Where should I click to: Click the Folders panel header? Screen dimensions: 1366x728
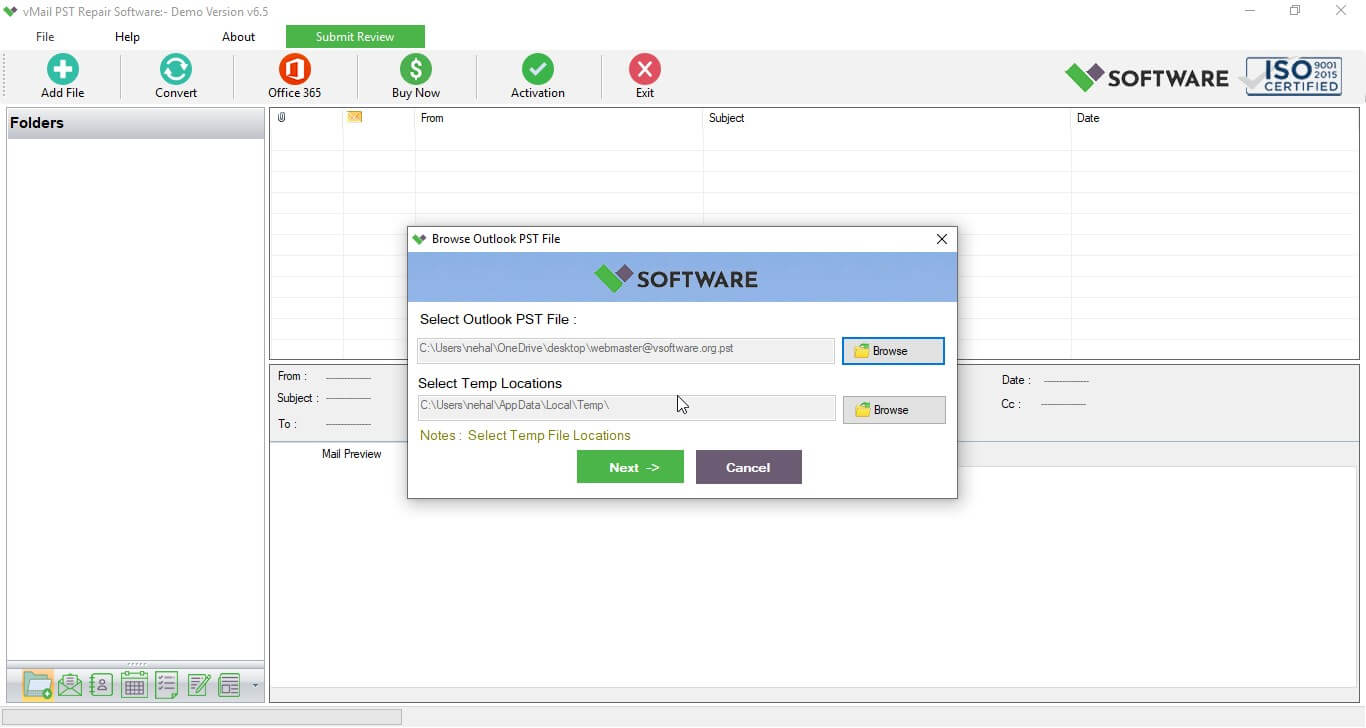(136, 123)
